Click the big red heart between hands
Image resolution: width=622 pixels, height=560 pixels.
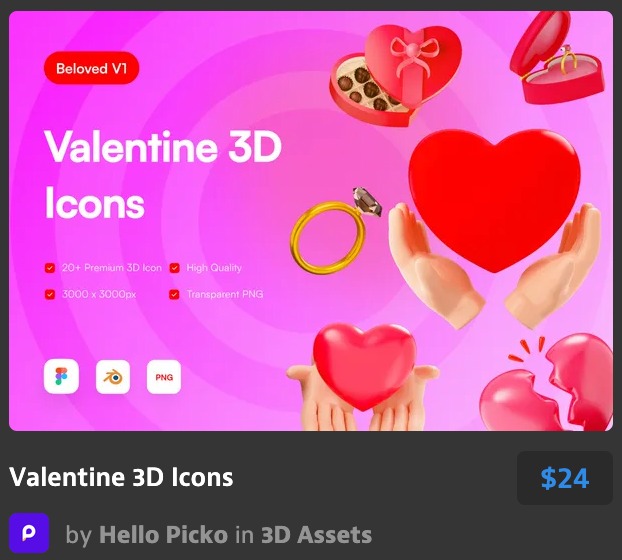pos(494,200)
